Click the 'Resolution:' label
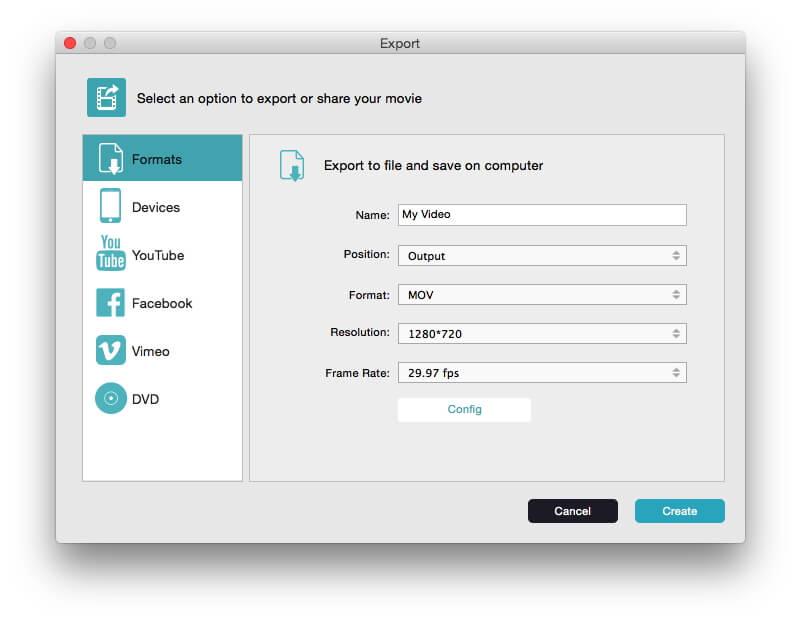Viewport: 801px width, 623px height. 360,332
